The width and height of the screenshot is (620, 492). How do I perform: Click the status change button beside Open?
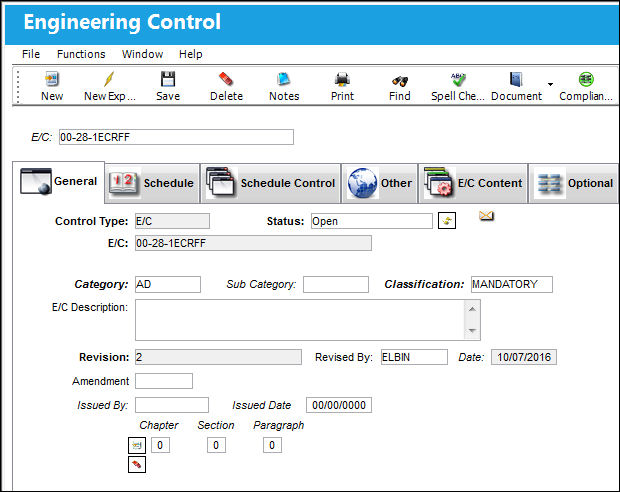coord(447,221)
